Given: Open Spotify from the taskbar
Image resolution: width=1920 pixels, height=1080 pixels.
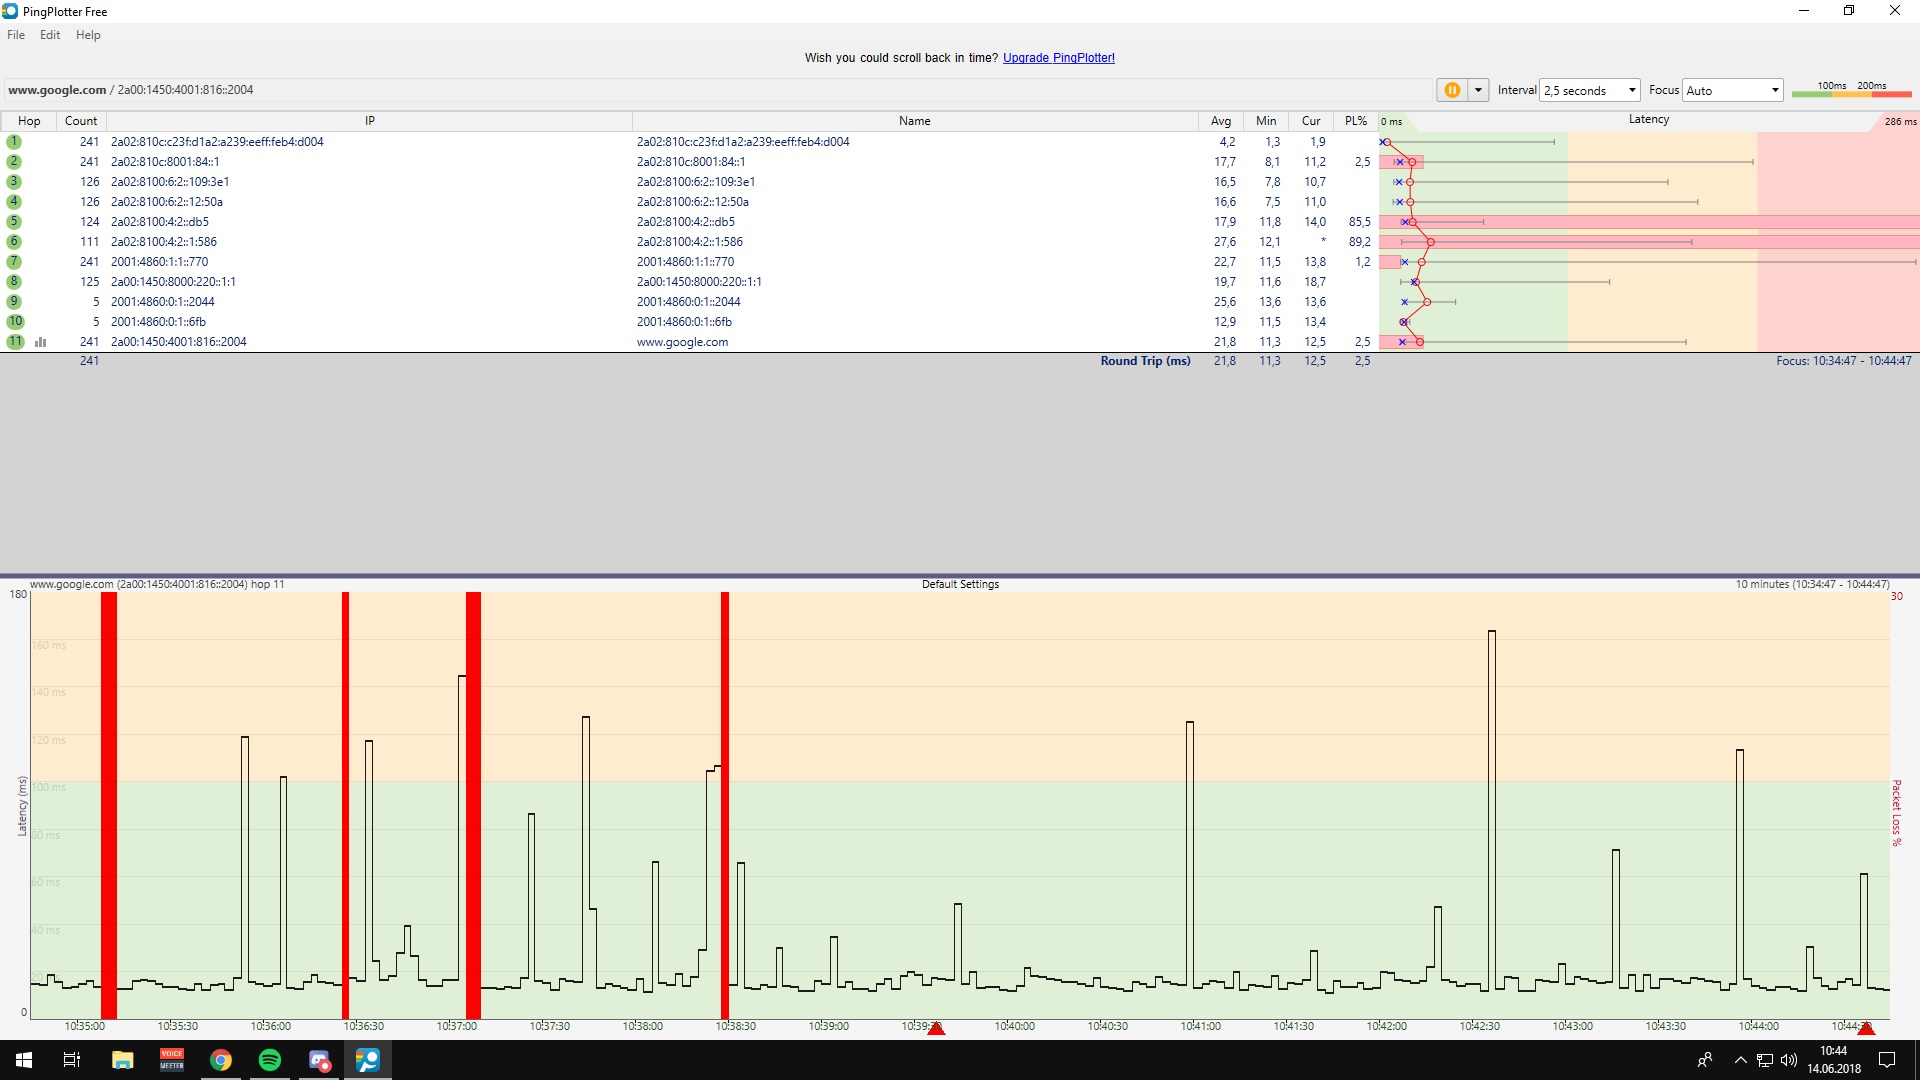Looking at the screenshot, I should (x=270, y=1060).
